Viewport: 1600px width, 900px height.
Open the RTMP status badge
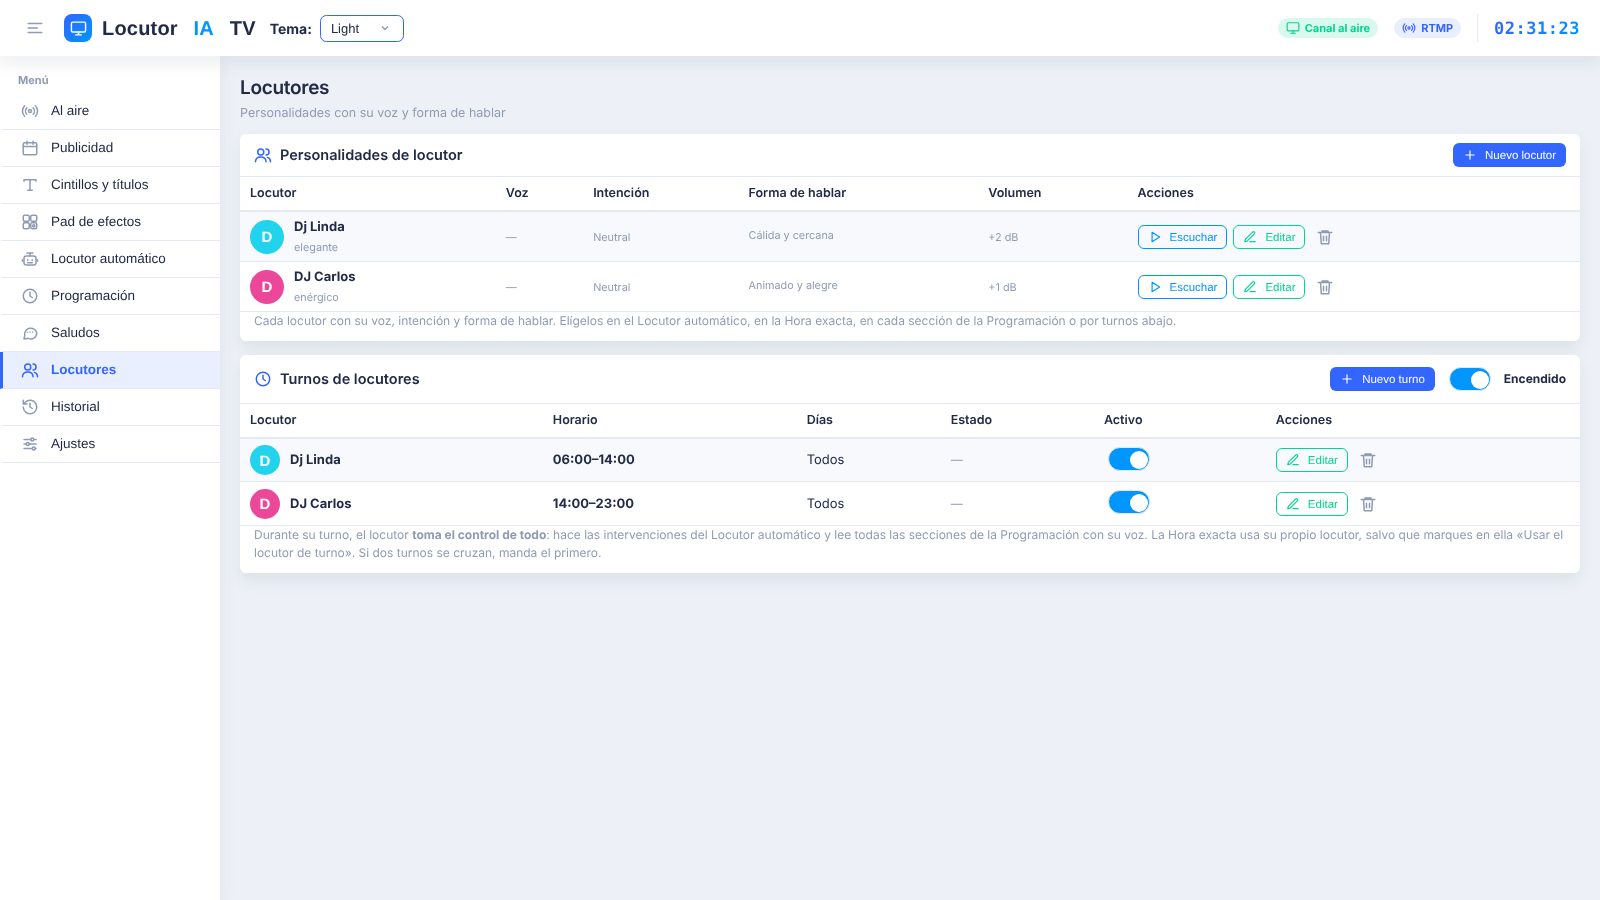(x=1427, y=28)
